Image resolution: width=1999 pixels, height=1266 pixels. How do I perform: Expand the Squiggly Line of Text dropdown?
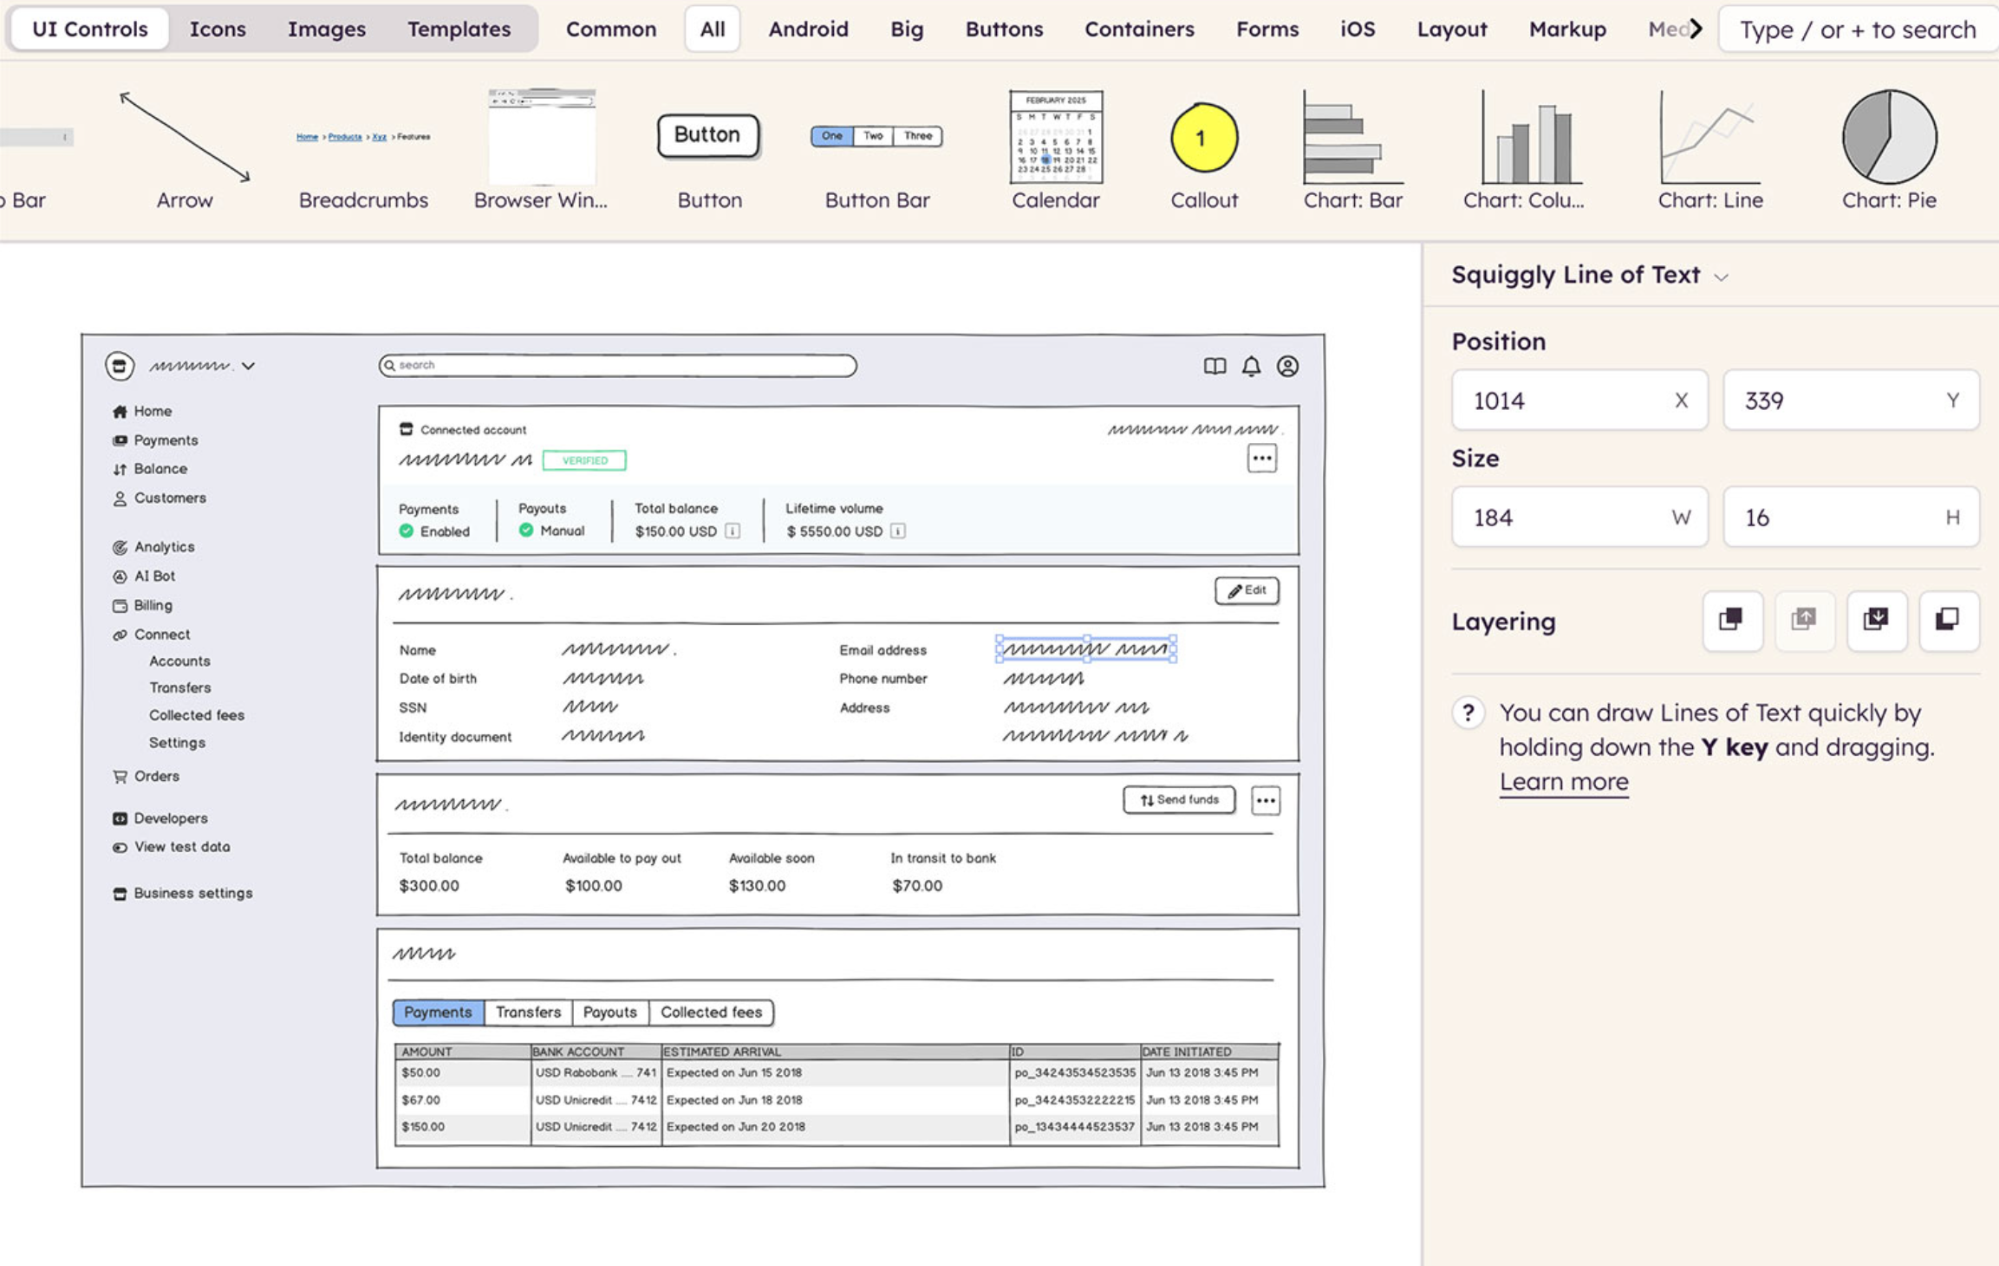(x=1721, y=277)
